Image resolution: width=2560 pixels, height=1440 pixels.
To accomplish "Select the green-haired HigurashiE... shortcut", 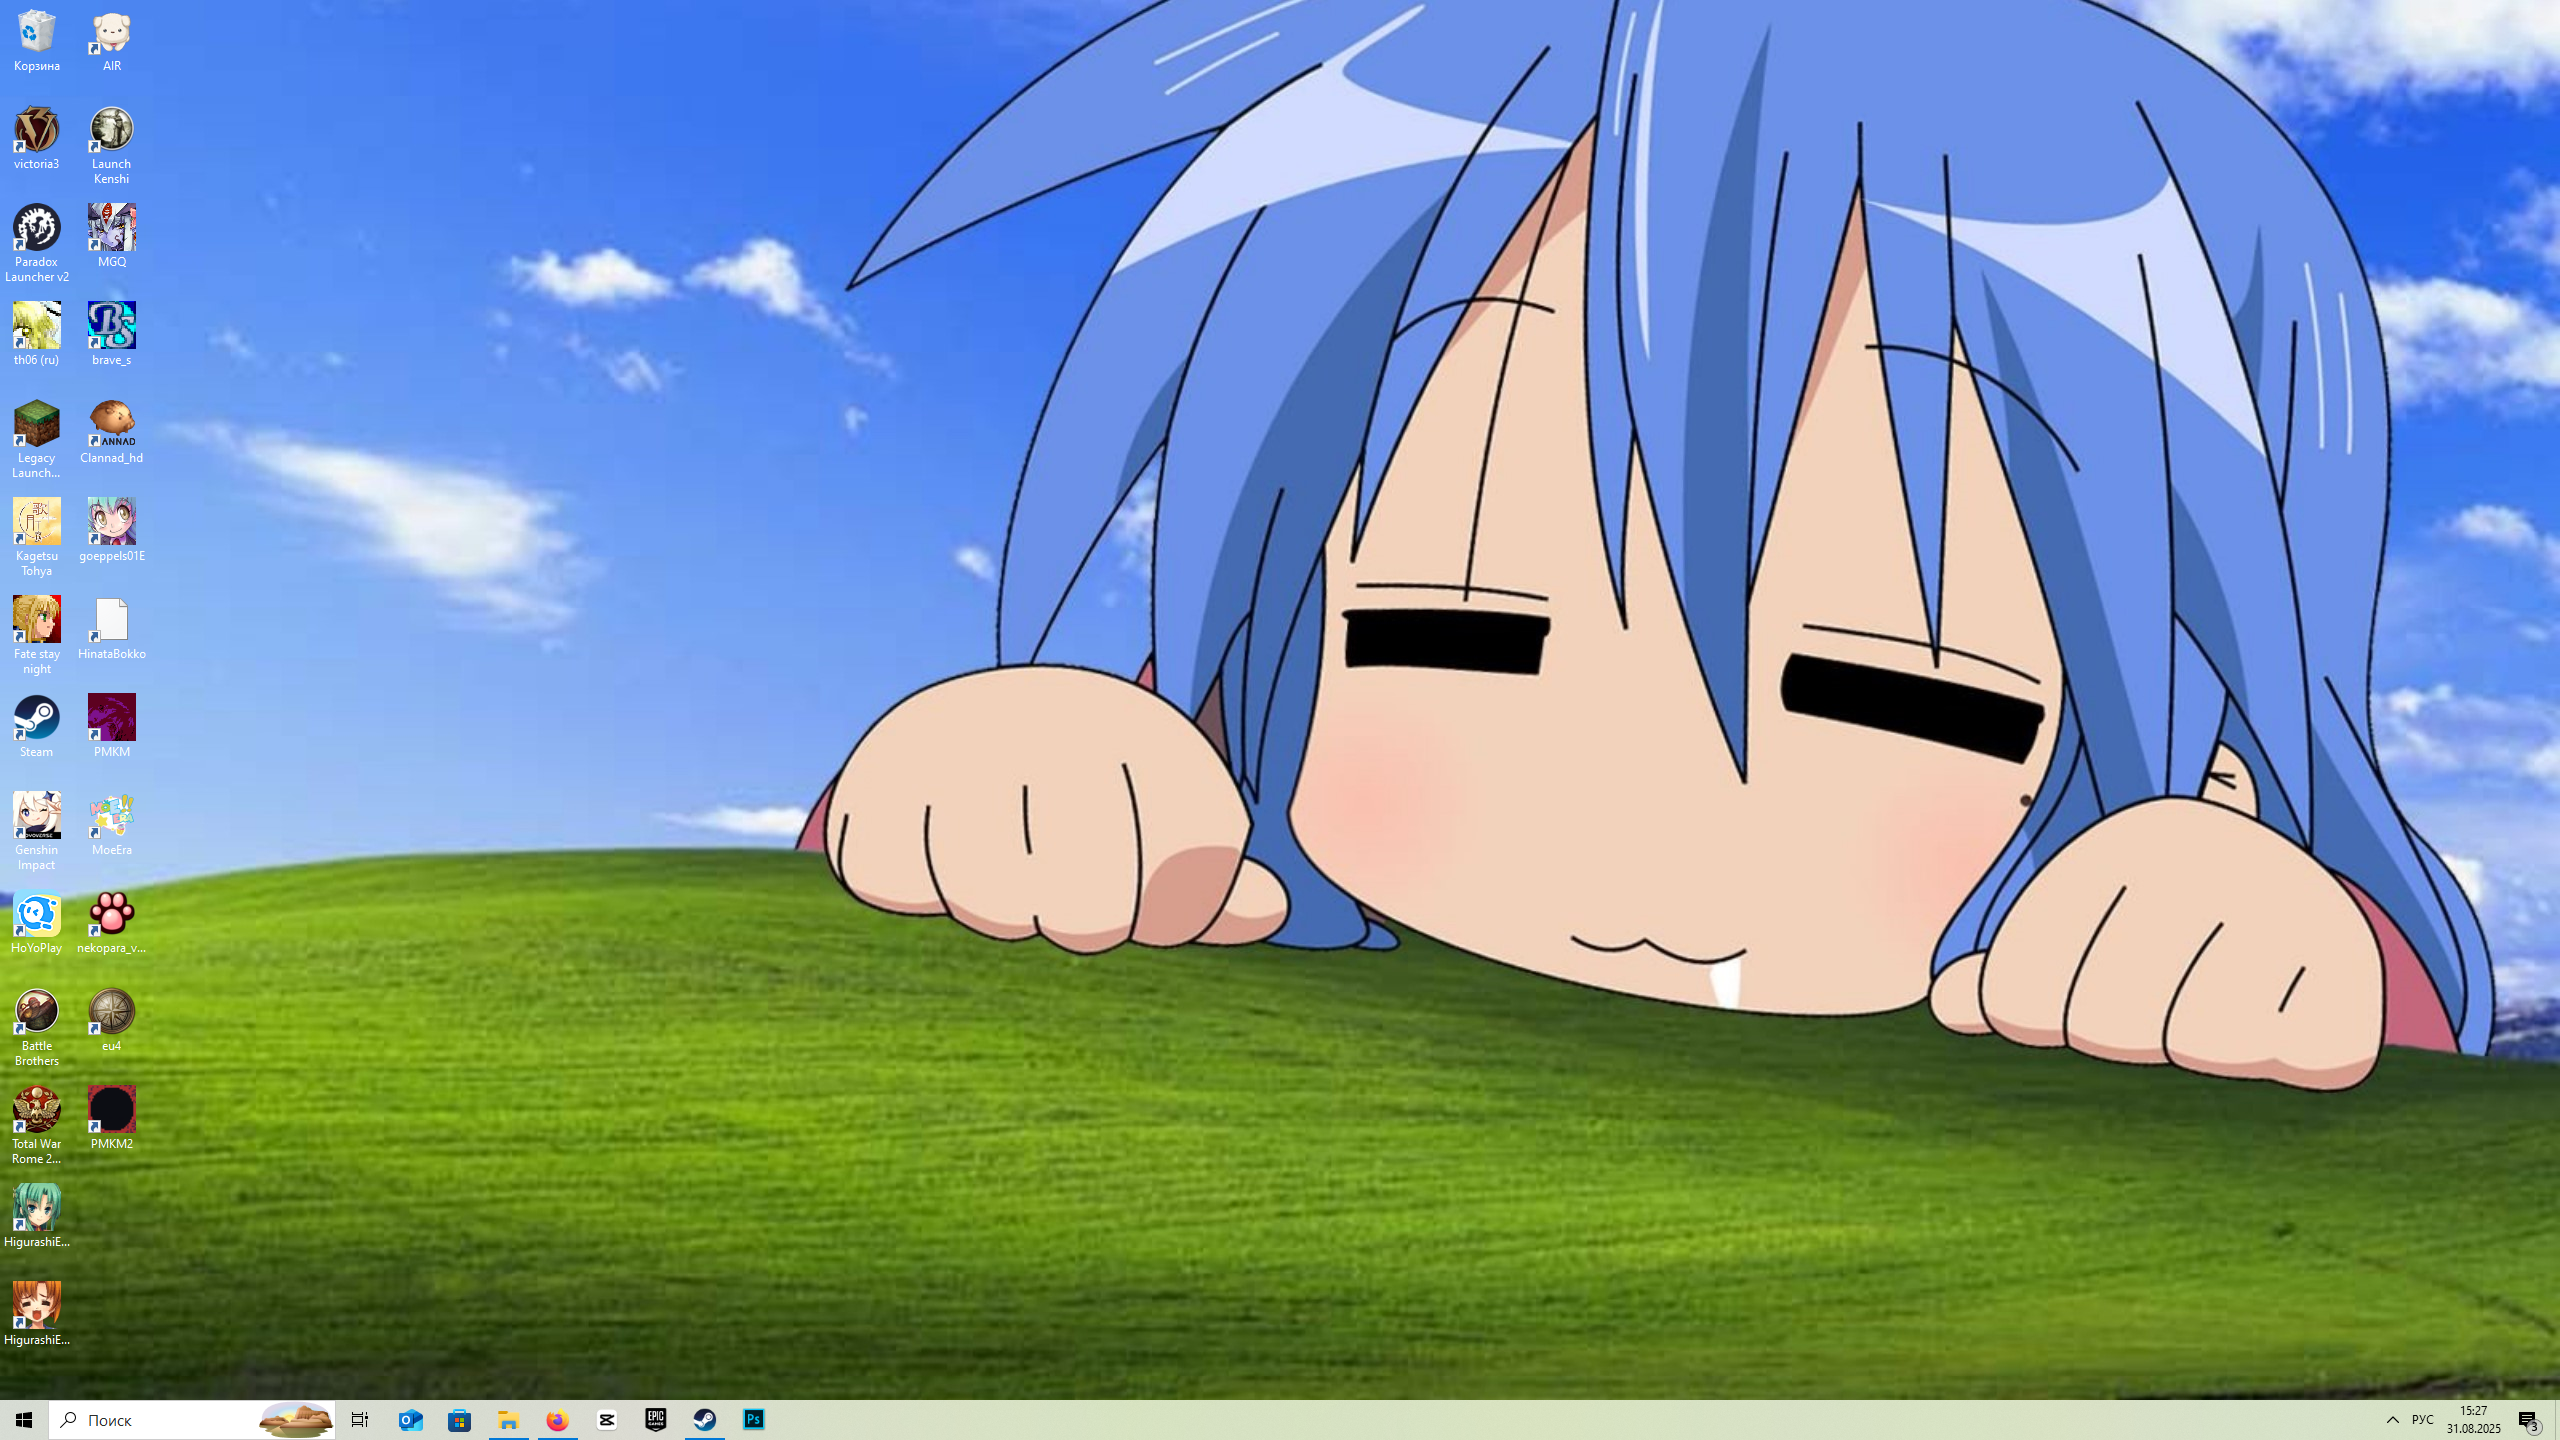I will point(37,1217).
